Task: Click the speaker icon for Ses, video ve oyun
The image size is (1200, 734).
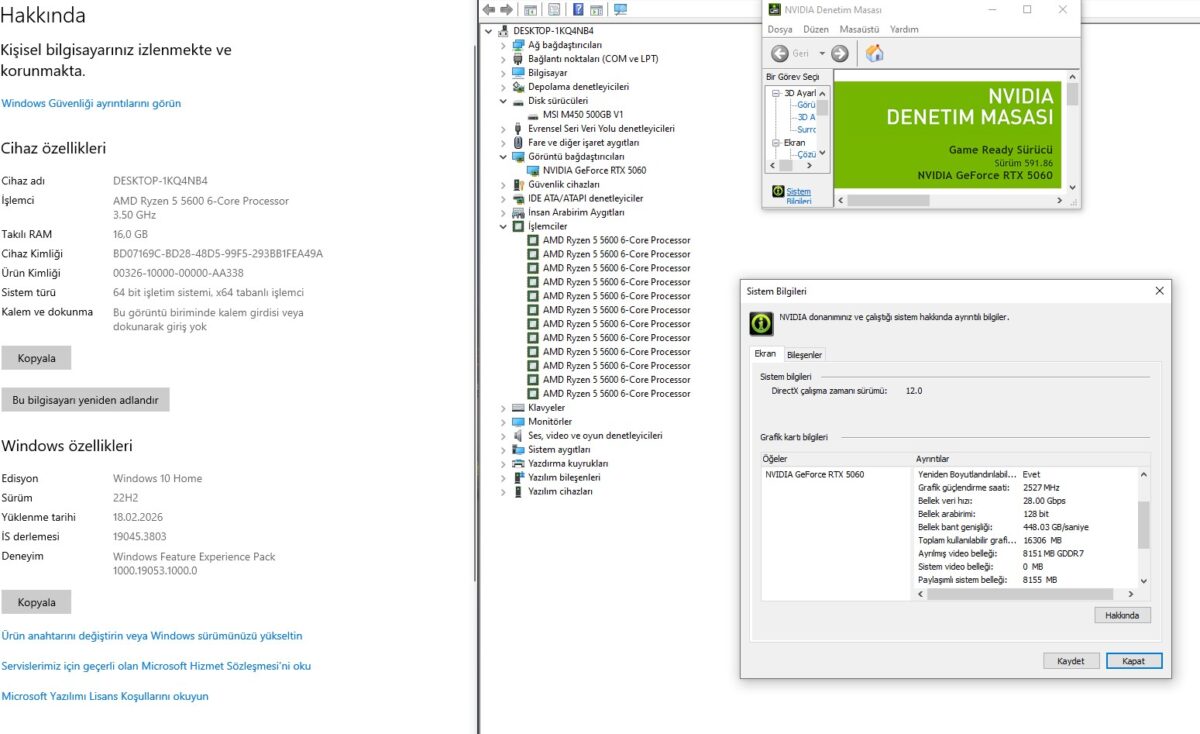Action: point(518,435)
